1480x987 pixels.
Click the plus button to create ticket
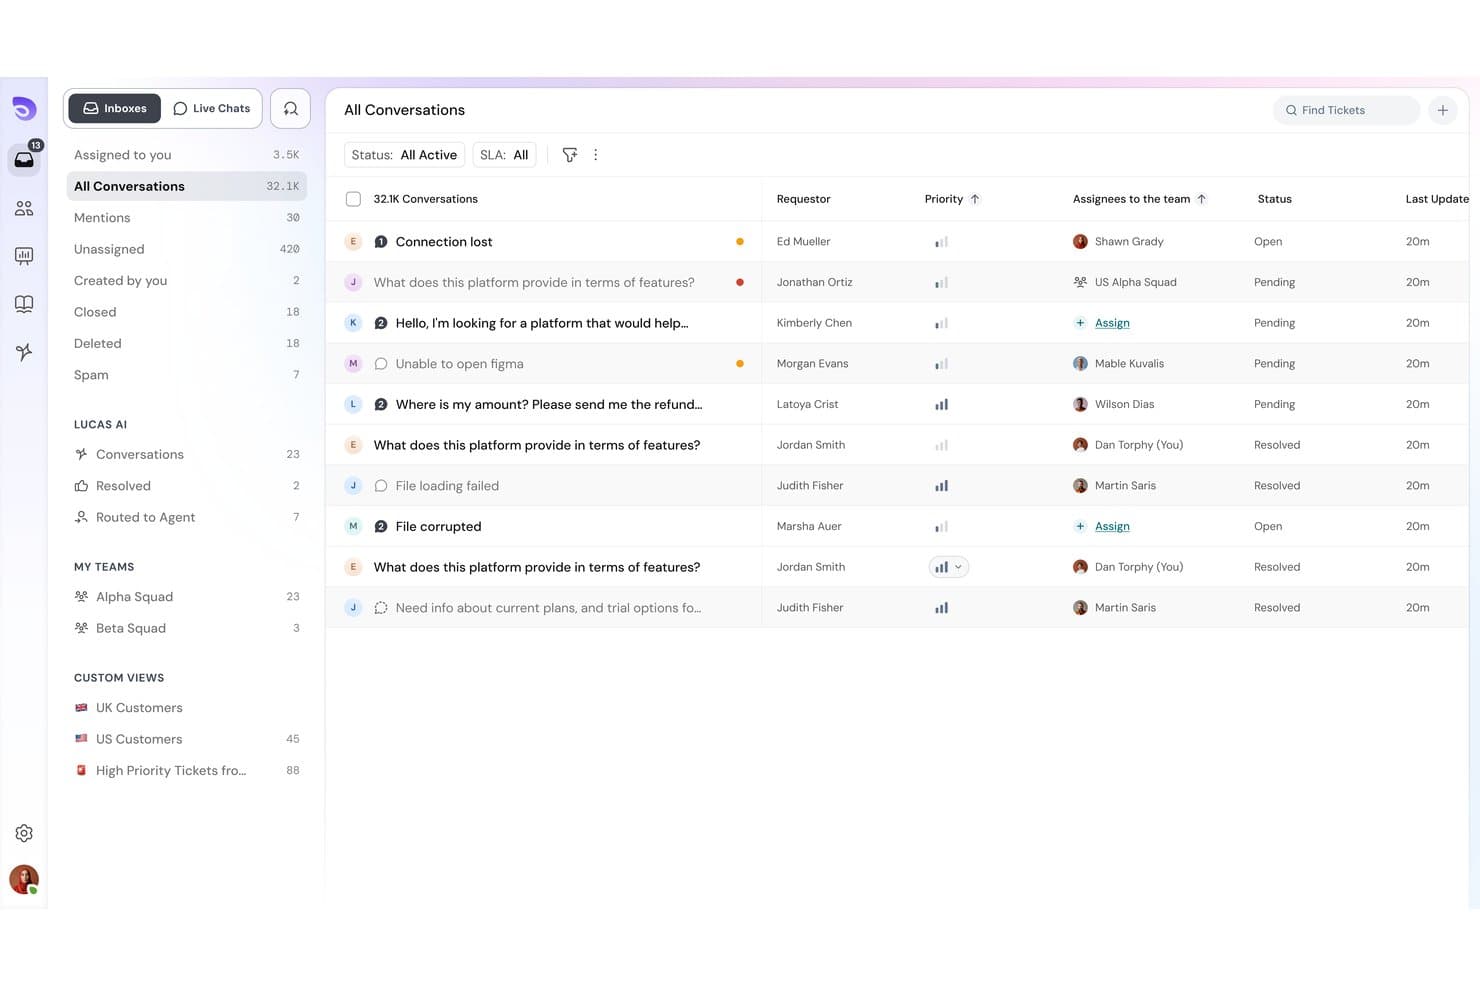1442,110
